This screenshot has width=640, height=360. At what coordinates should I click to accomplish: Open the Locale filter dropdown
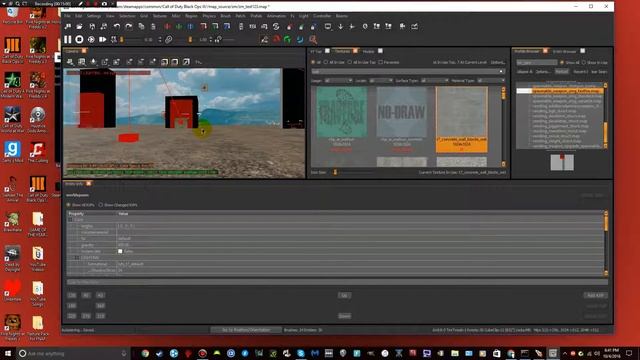pos(380,80)
